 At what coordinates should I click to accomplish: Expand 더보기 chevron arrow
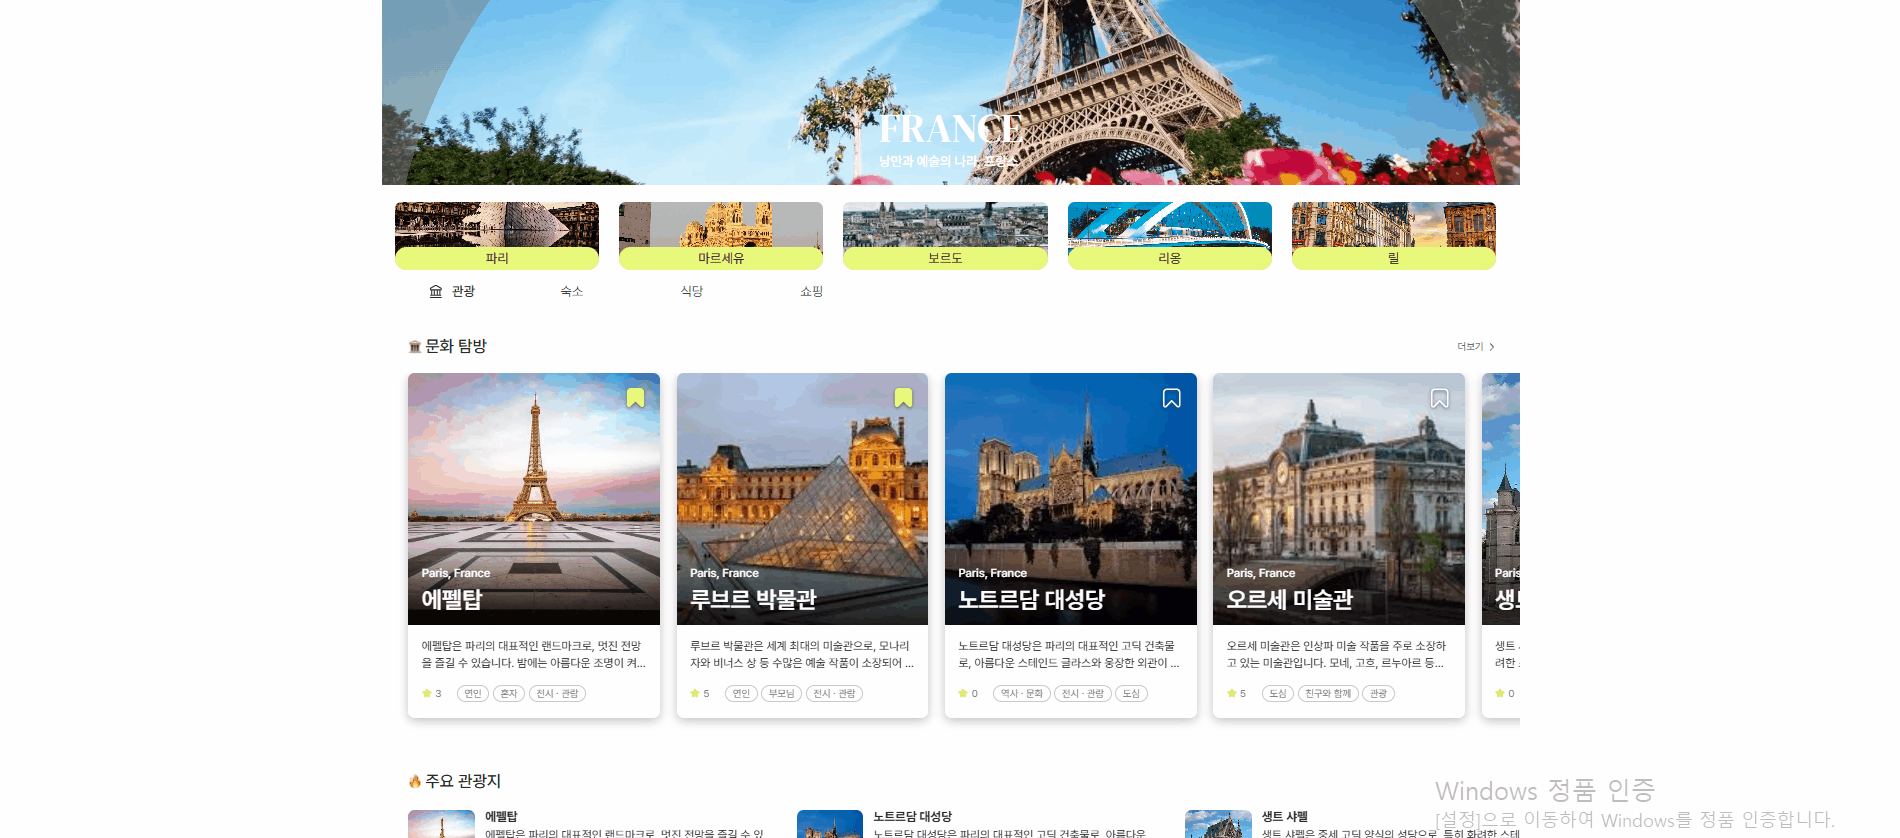[1492, 347]
